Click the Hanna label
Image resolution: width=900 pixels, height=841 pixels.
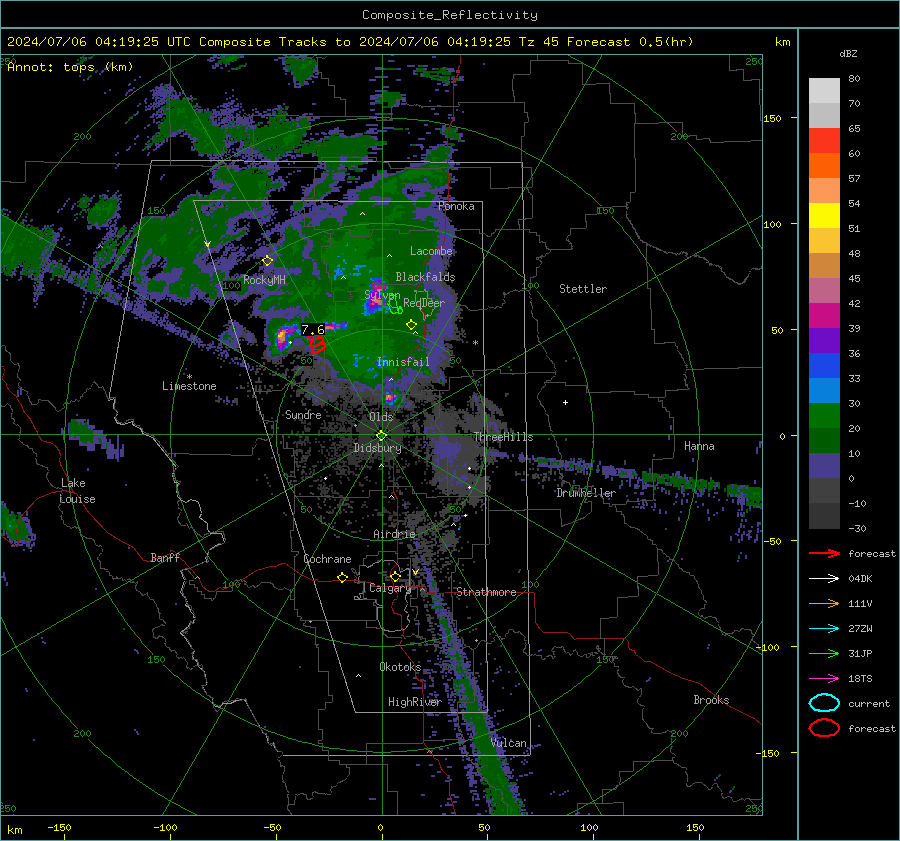[x=699, y=446]
